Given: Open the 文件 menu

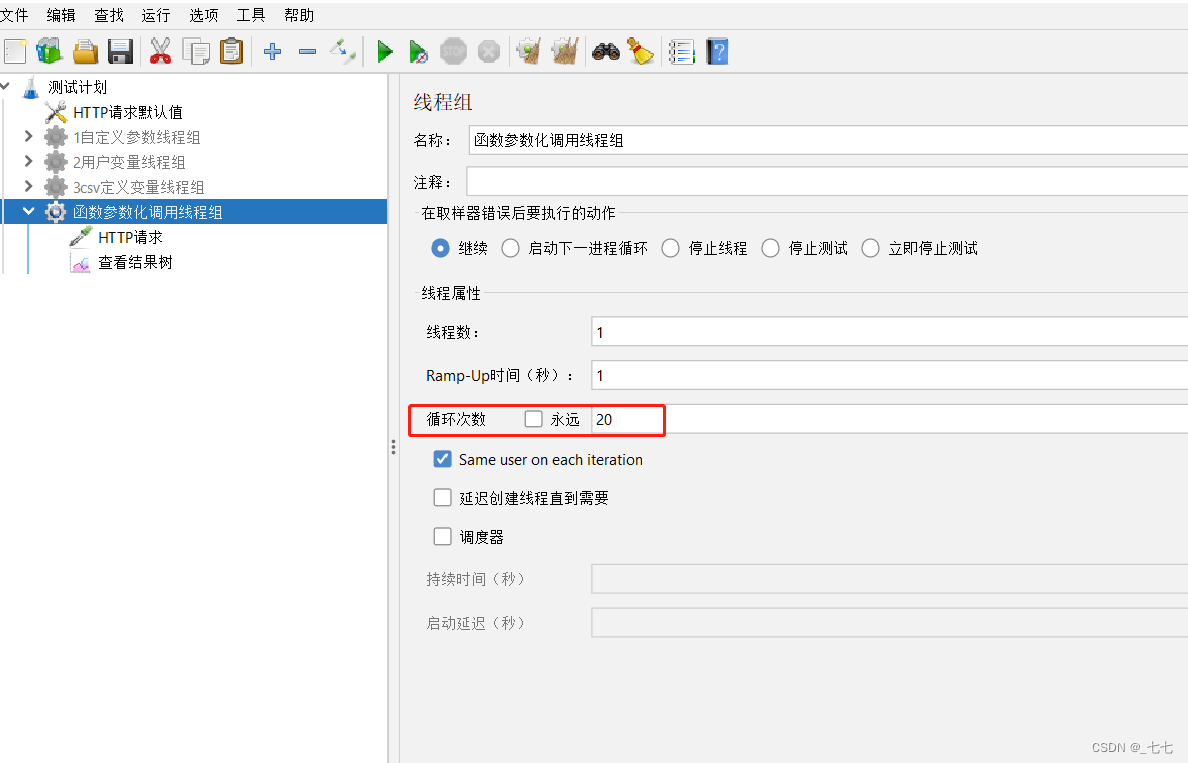Looking at the screenshot, I should (x=14, y=15).
